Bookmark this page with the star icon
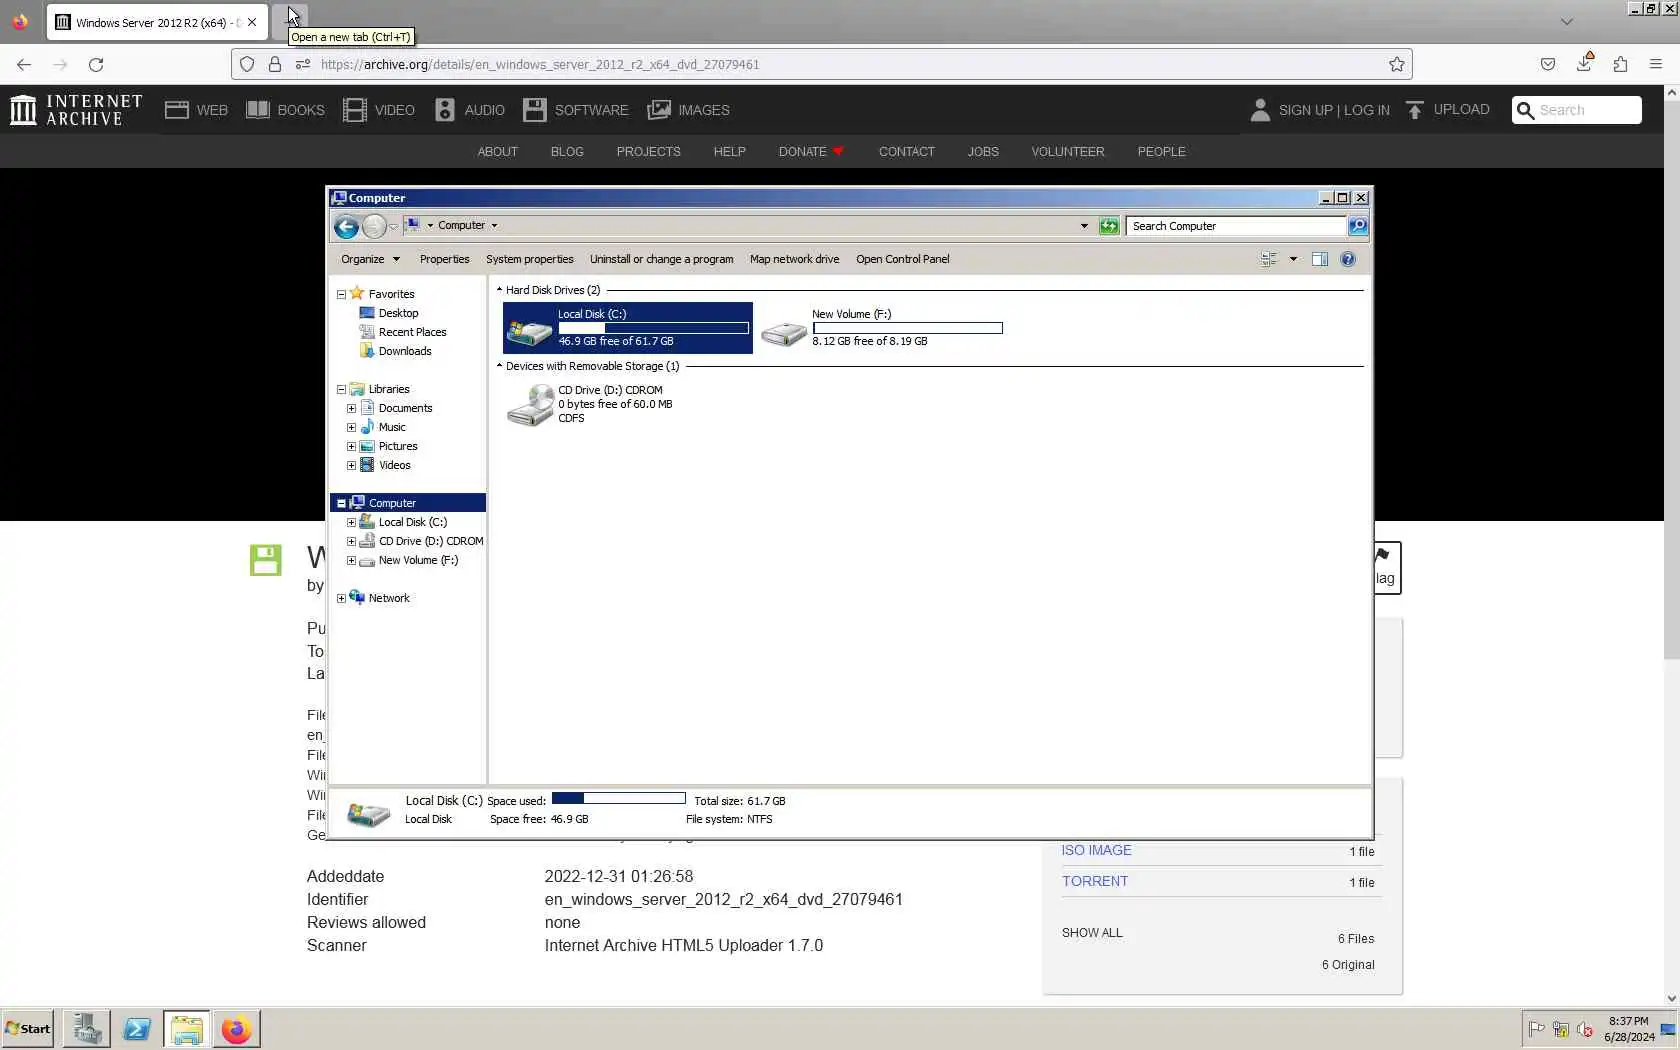This screenshot has height=1050, width=1680. coord(1397,64)
